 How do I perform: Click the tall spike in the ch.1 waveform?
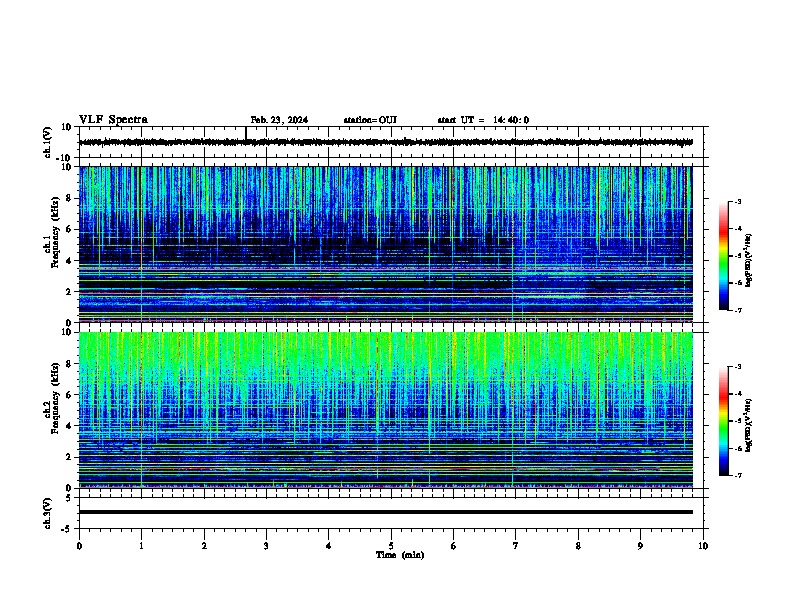pos(246,132)
